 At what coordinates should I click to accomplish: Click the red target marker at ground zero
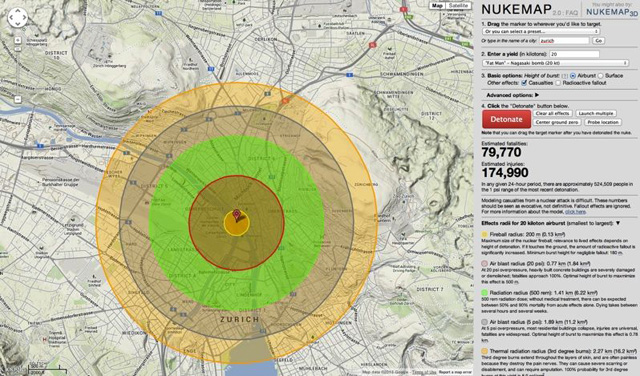236,215
